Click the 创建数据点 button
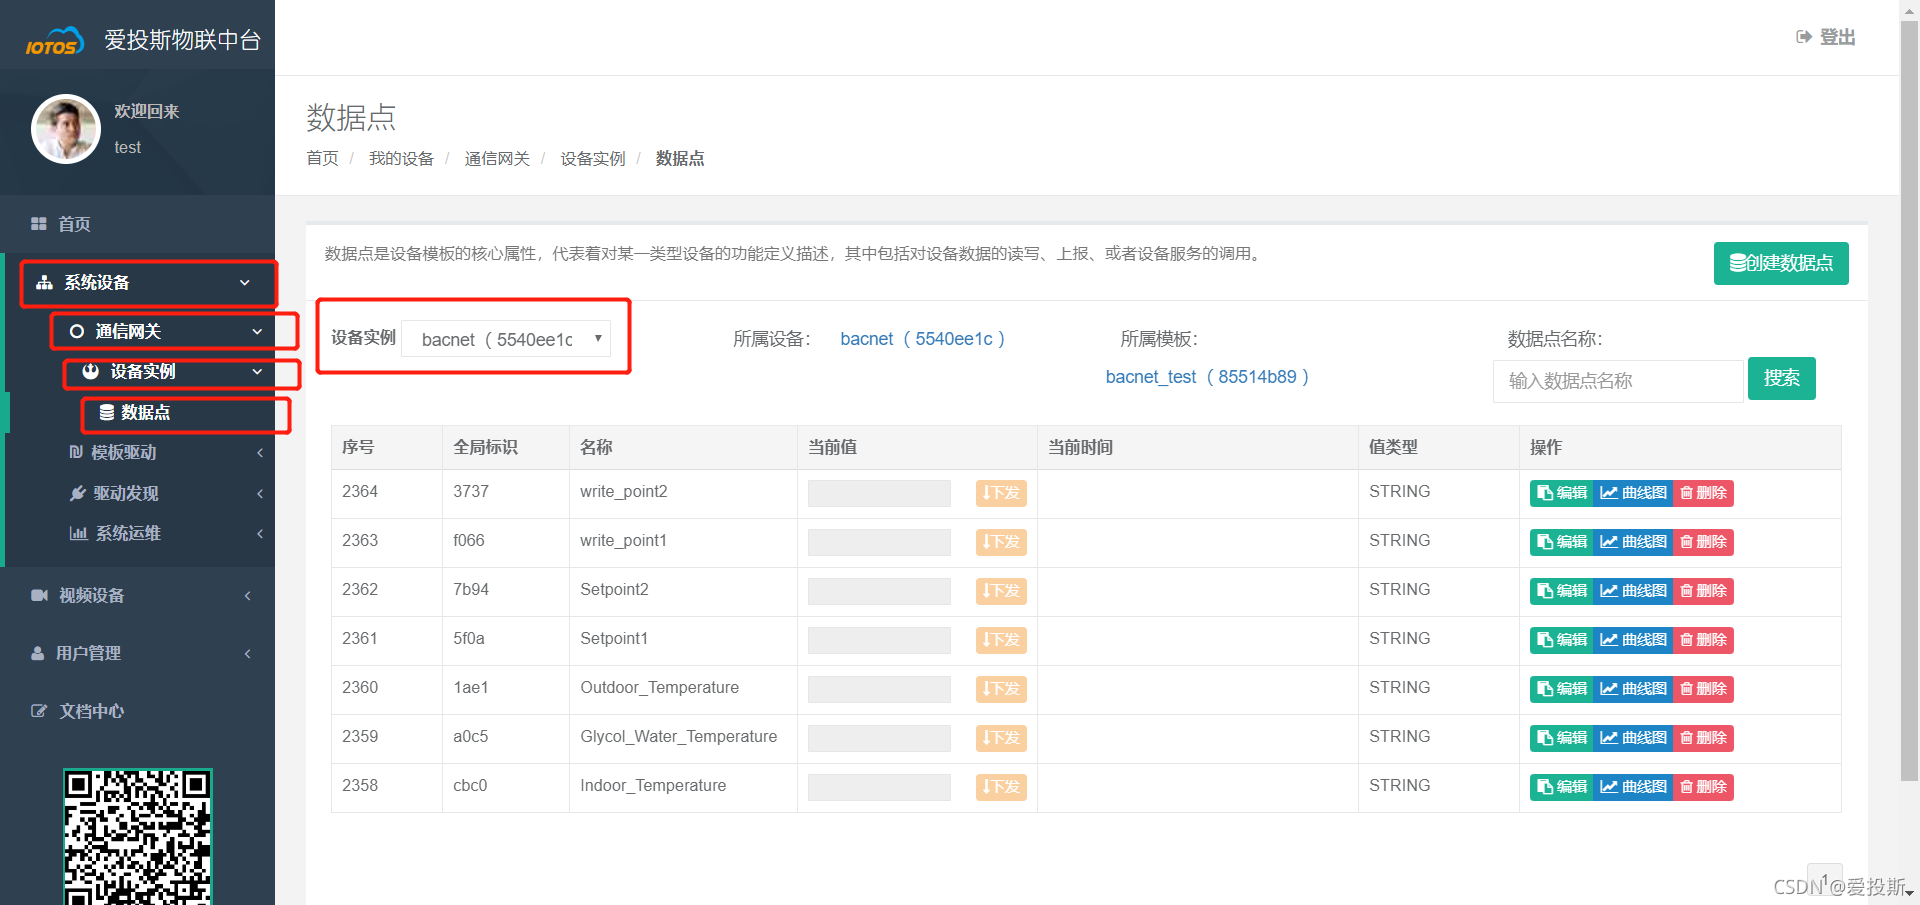This screenshot has height=905, width=1920. click(1780, 263)
